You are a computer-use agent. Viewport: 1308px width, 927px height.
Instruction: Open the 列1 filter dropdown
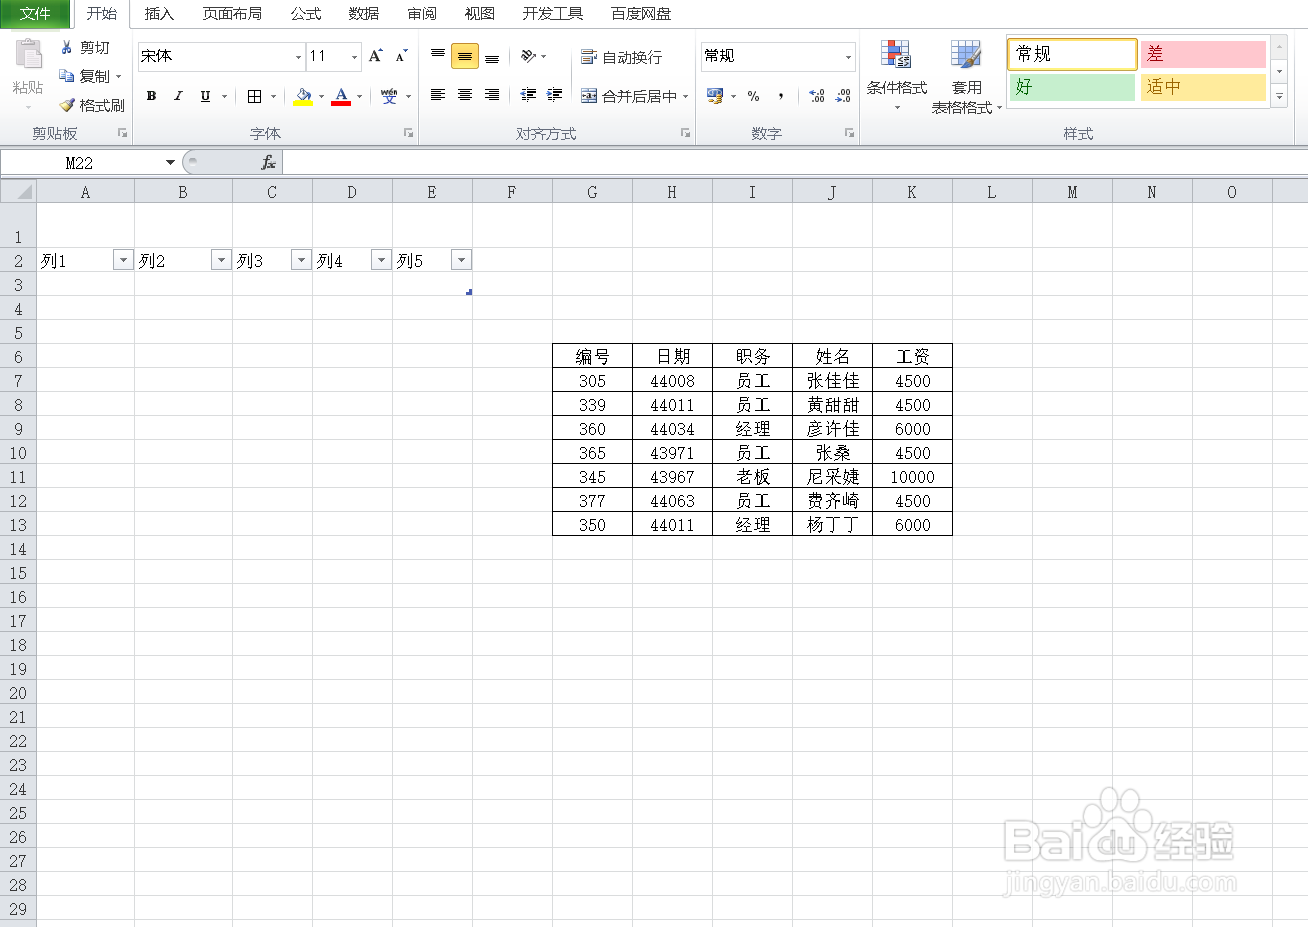pos(122,259)
